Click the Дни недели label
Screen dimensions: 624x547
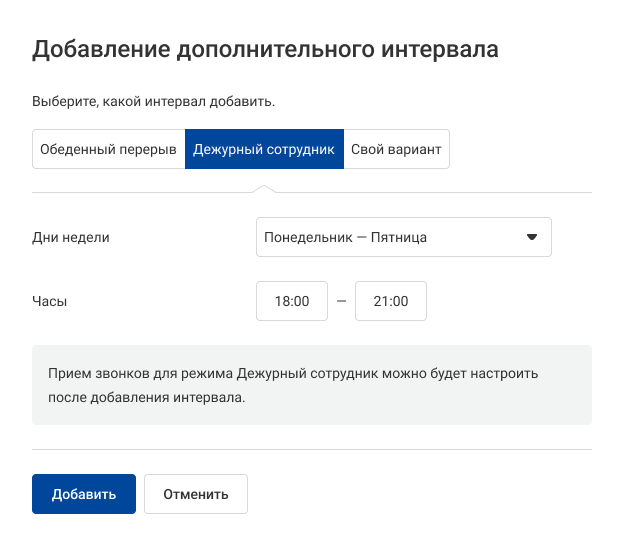click(71, 237)
